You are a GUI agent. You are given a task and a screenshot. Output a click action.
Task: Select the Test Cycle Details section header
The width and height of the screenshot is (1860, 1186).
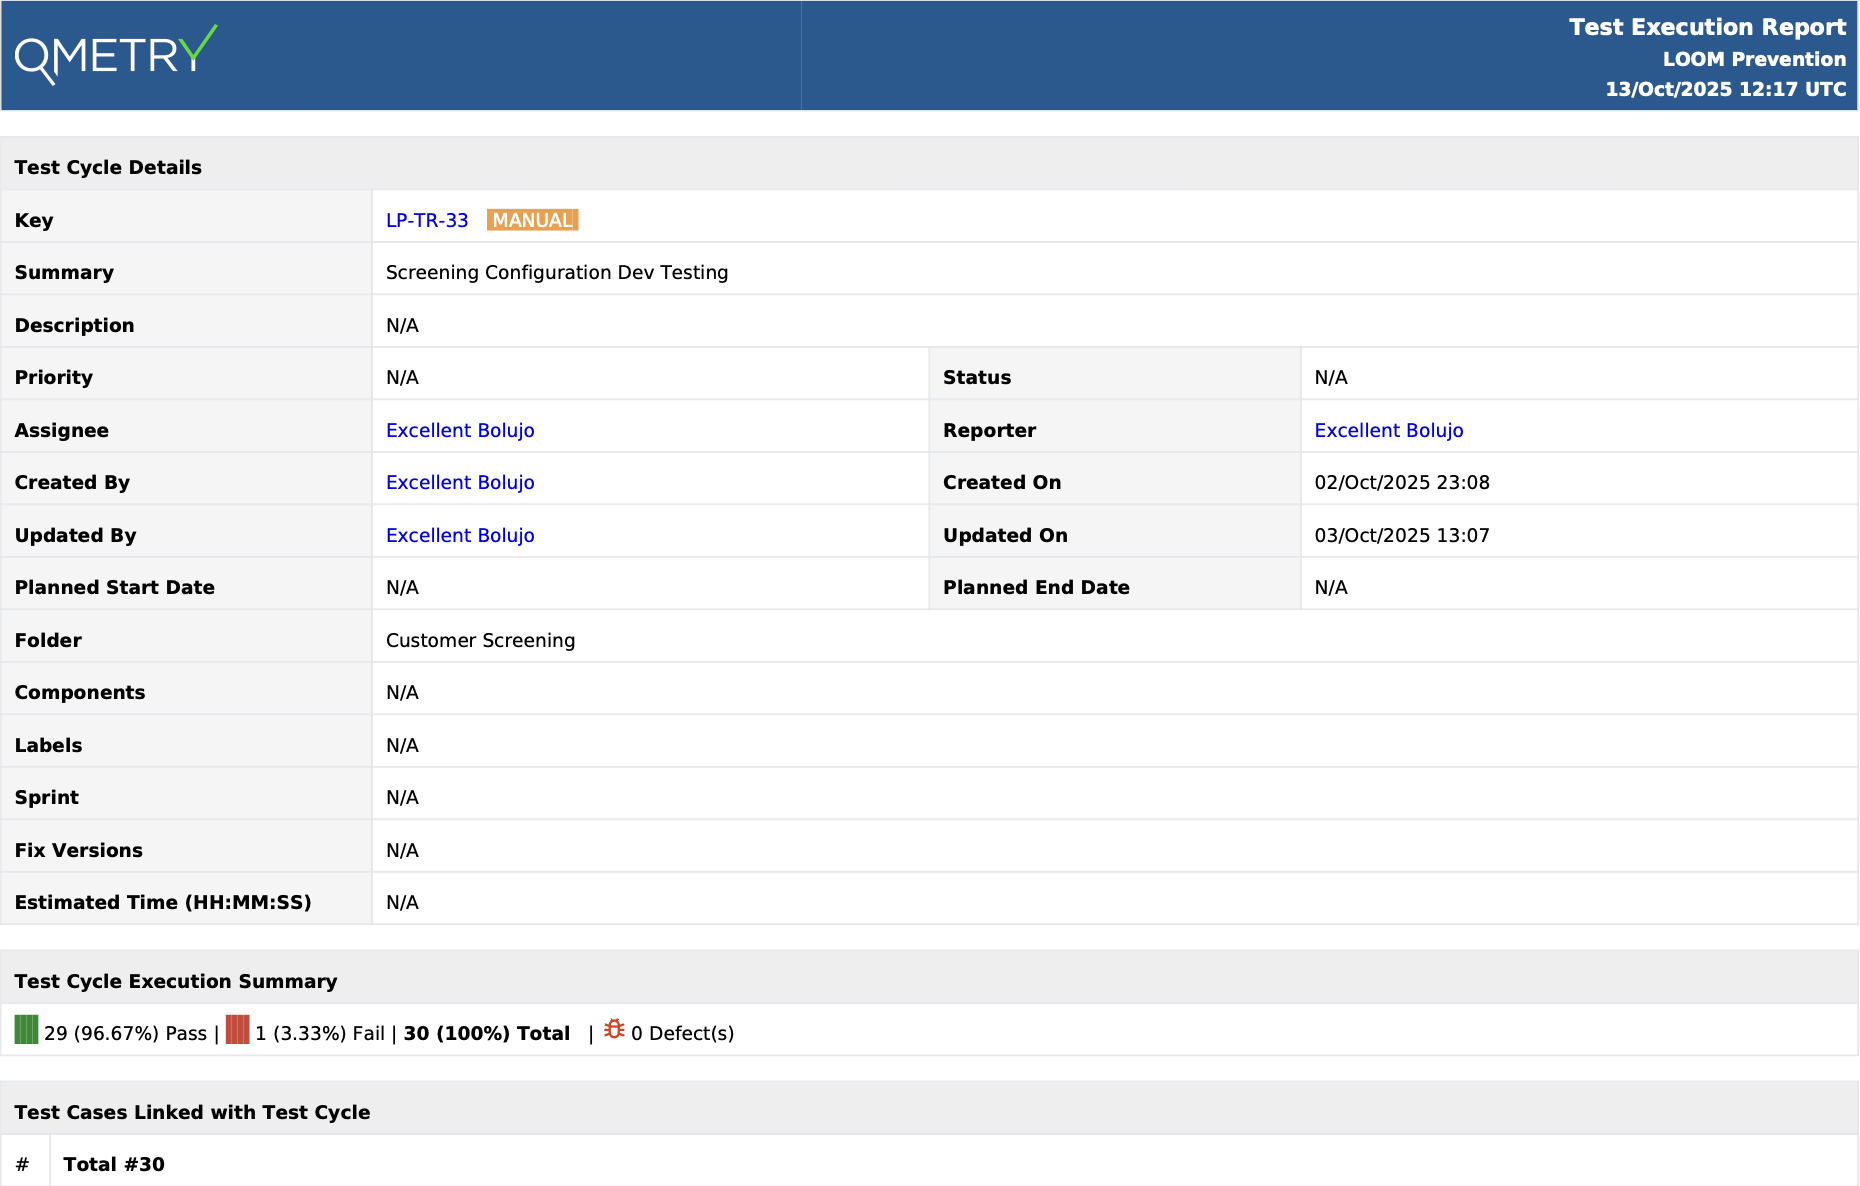click(108, 167)
